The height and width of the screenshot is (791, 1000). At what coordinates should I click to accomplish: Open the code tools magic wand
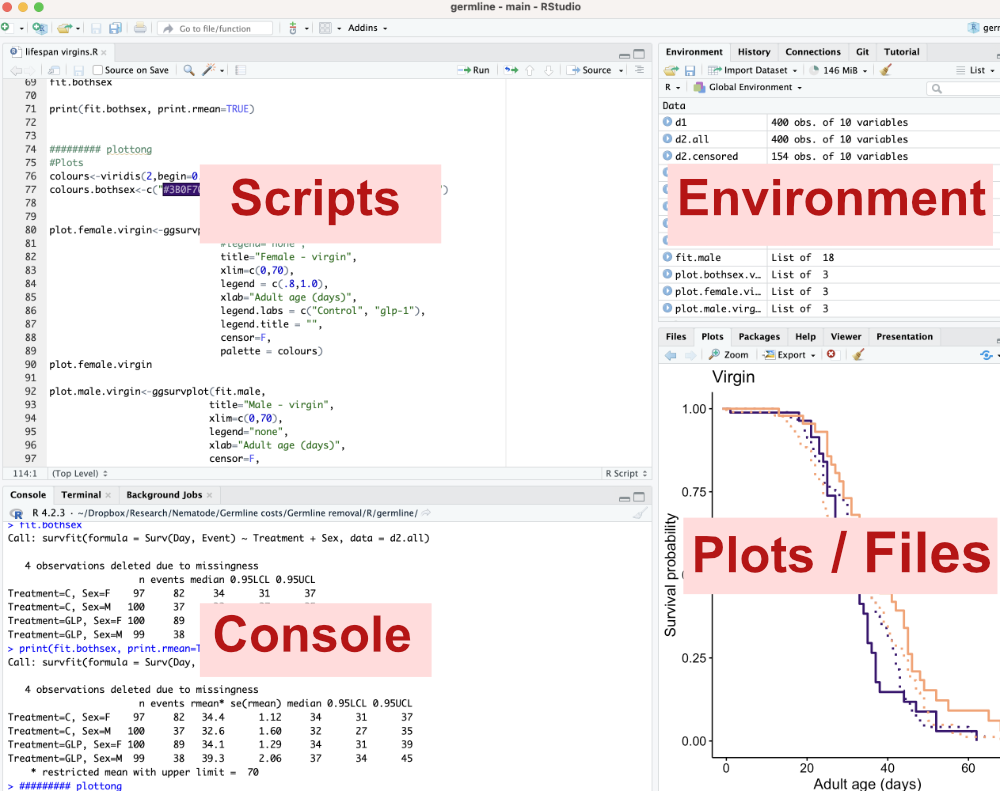(x=211, y=70)
